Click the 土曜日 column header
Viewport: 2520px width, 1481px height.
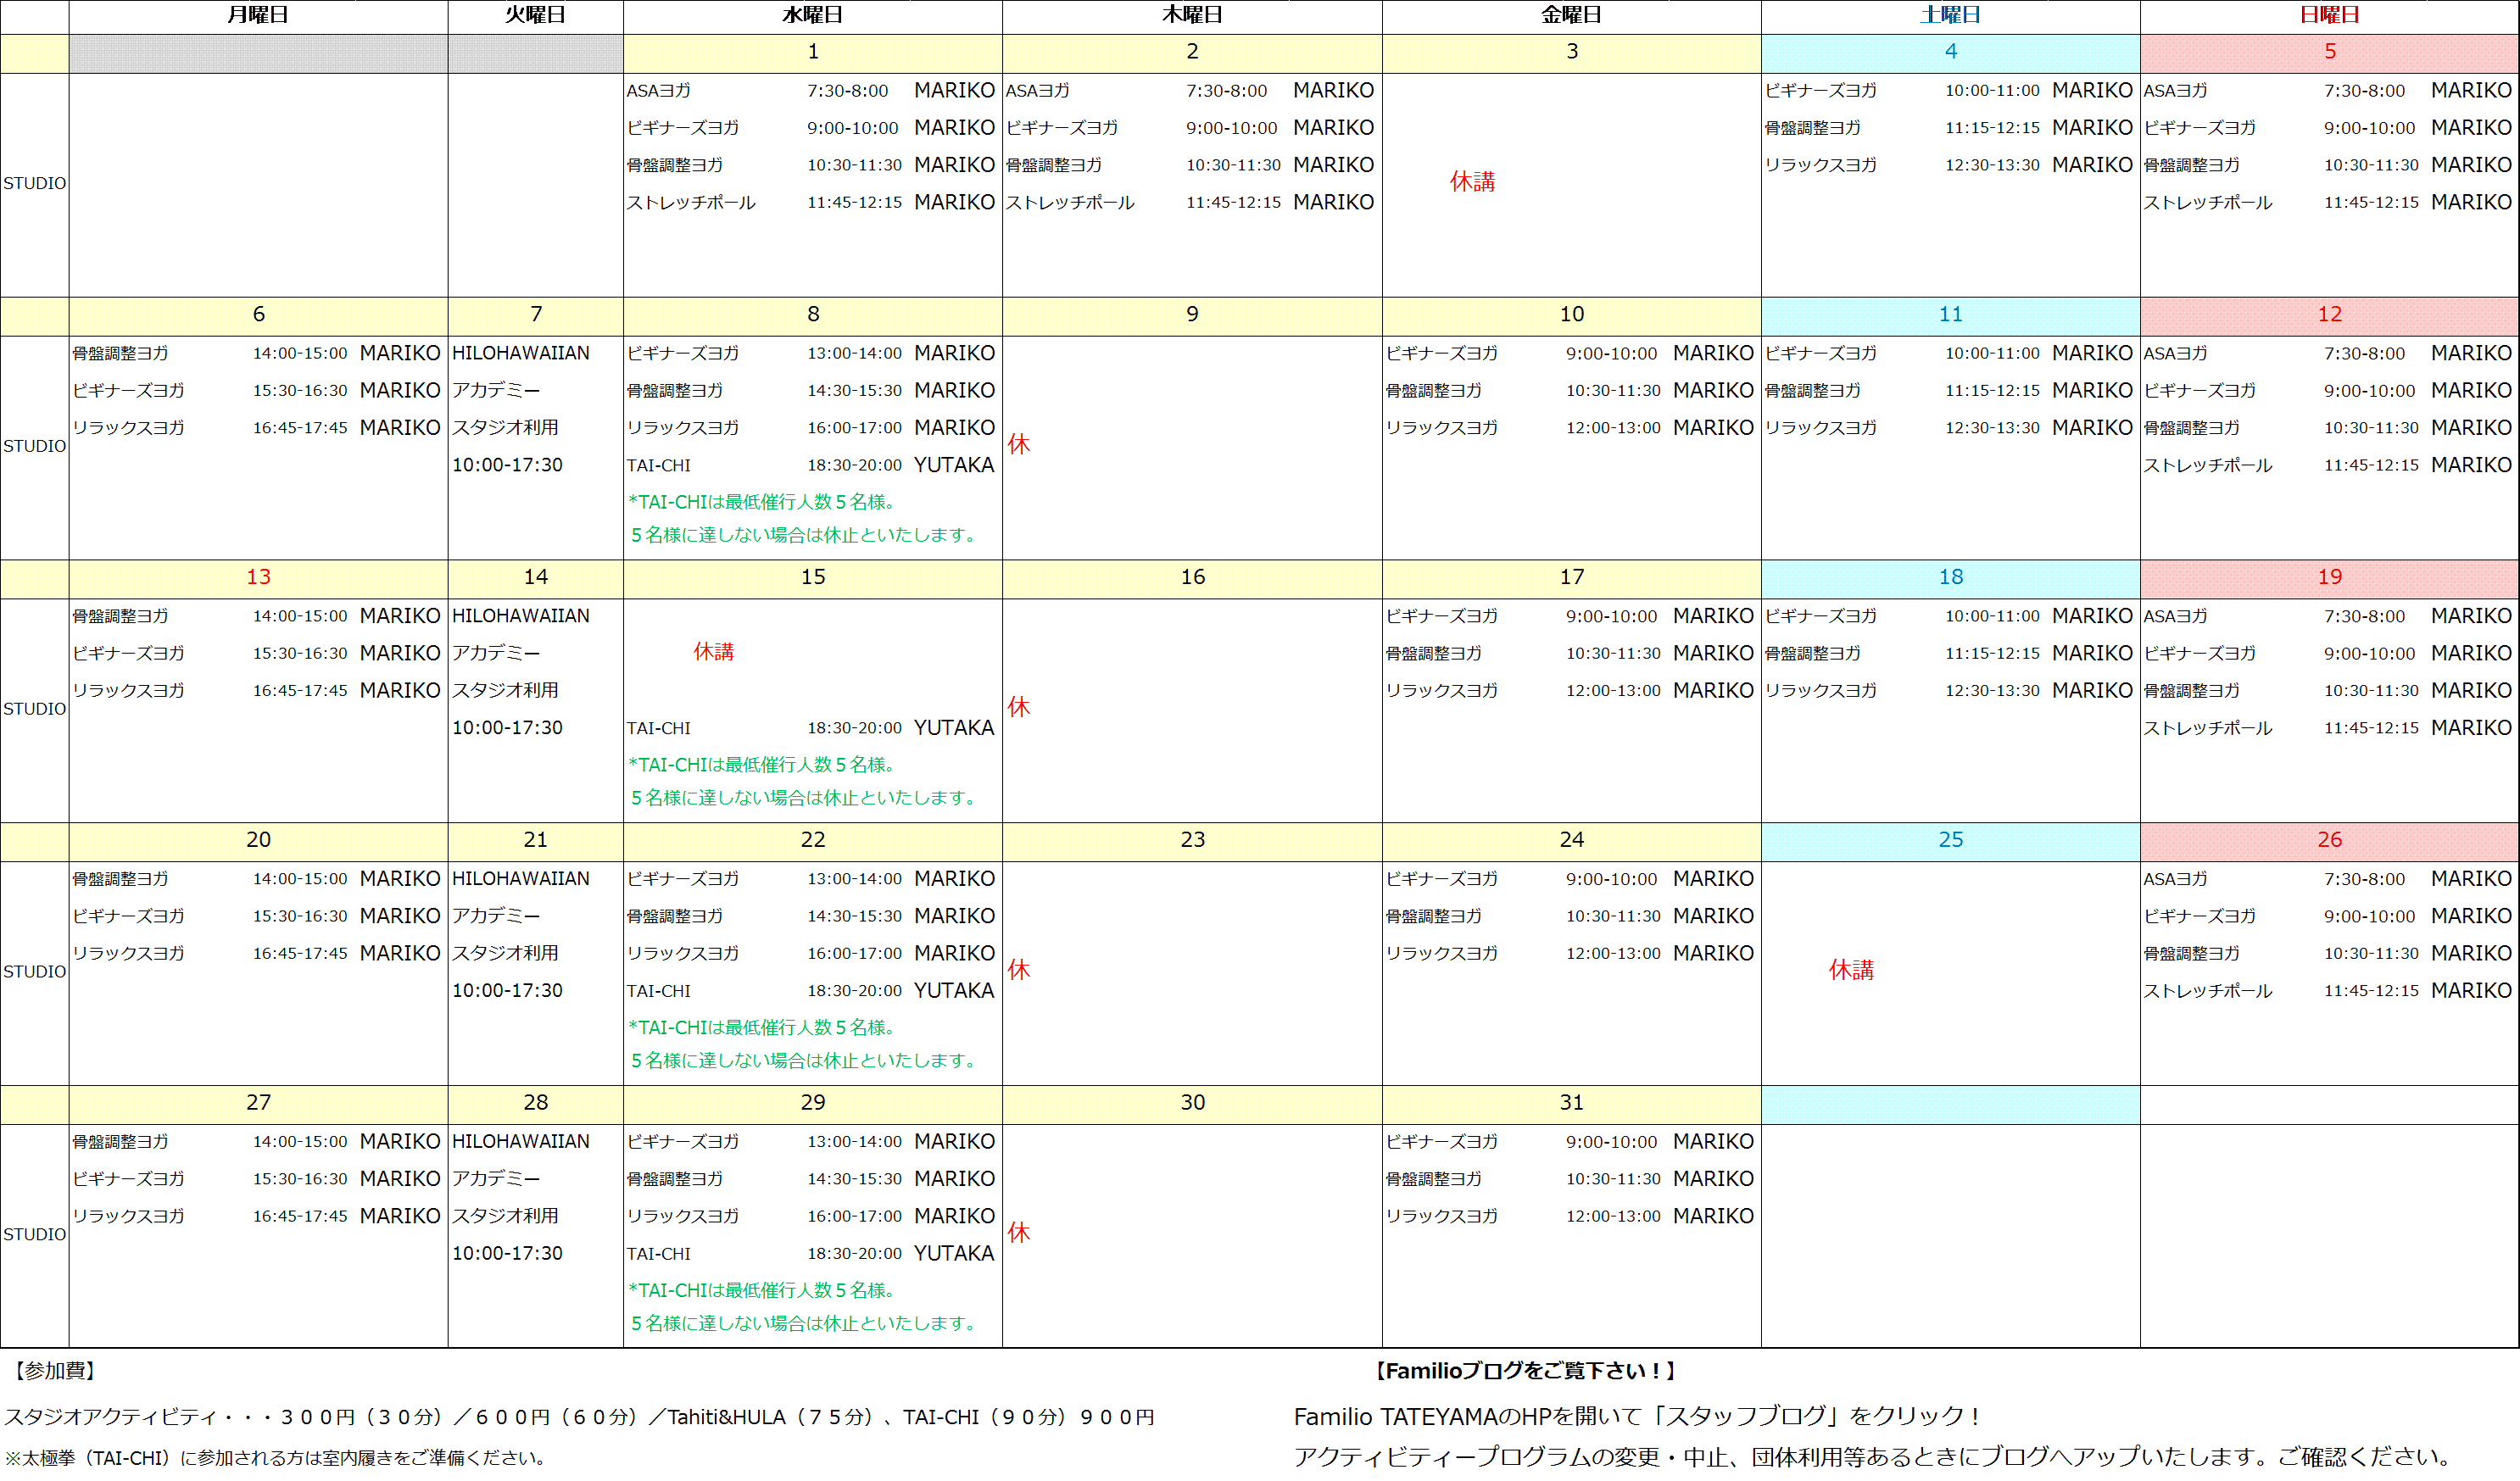[x=1949, y=15]
